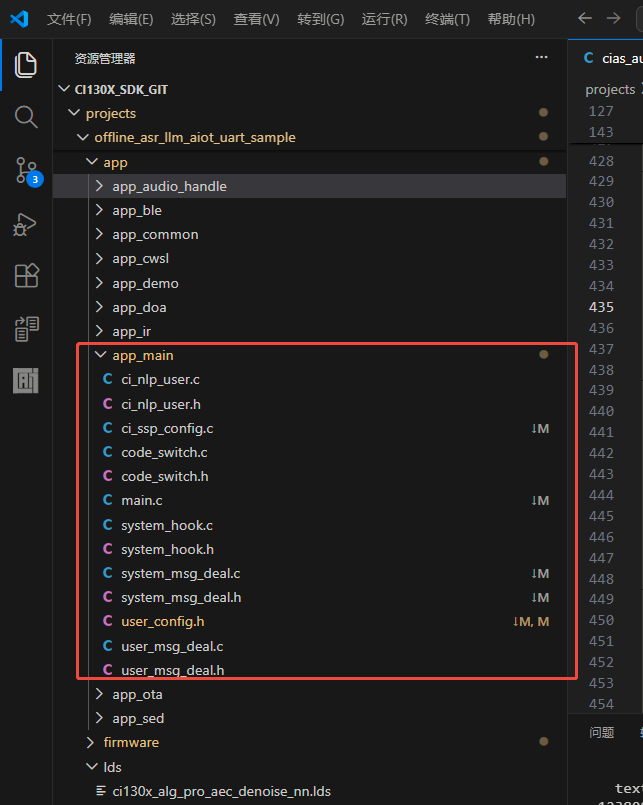Open the explorer more actions ellipsis

pos(542,58)
